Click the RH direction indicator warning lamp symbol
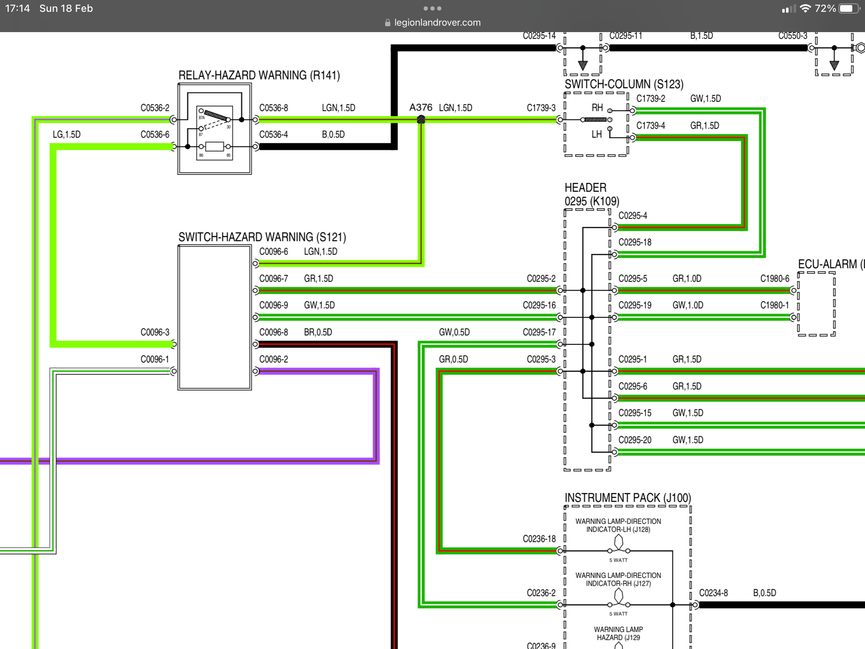This screenshot has width=865, height=649. coord(618,598)
